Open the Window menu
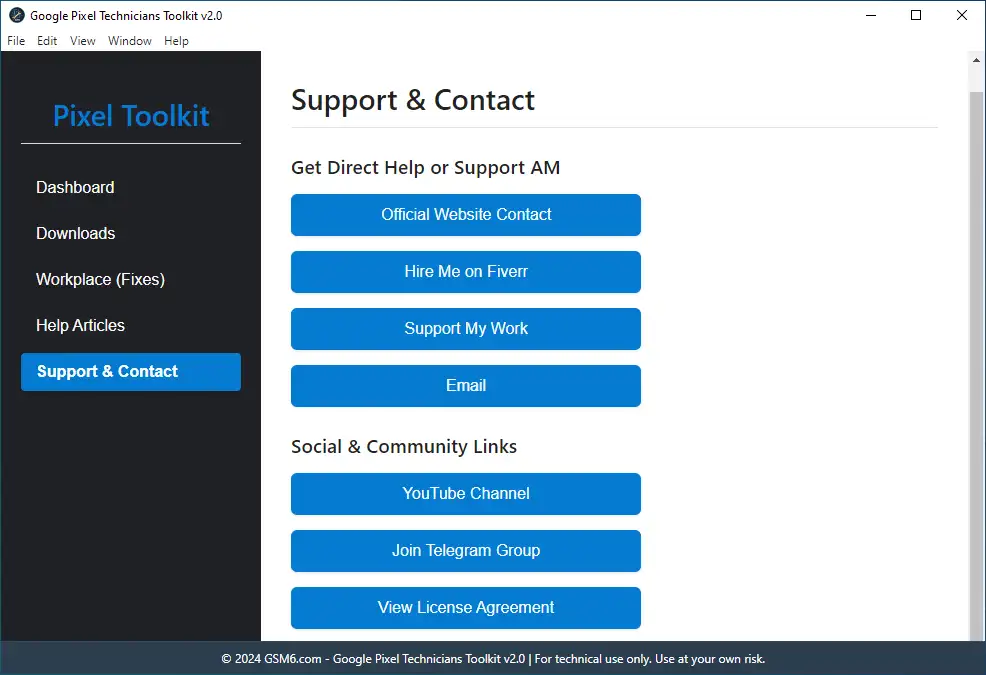 click(x=129, y=41)
